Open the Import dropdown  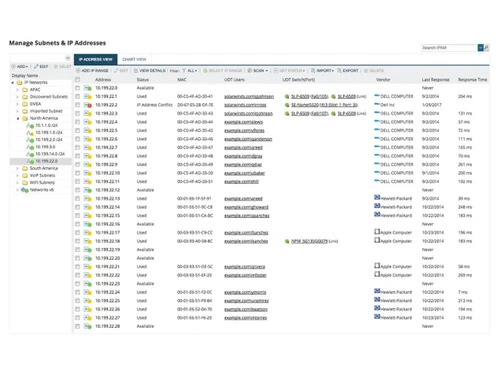322,71
